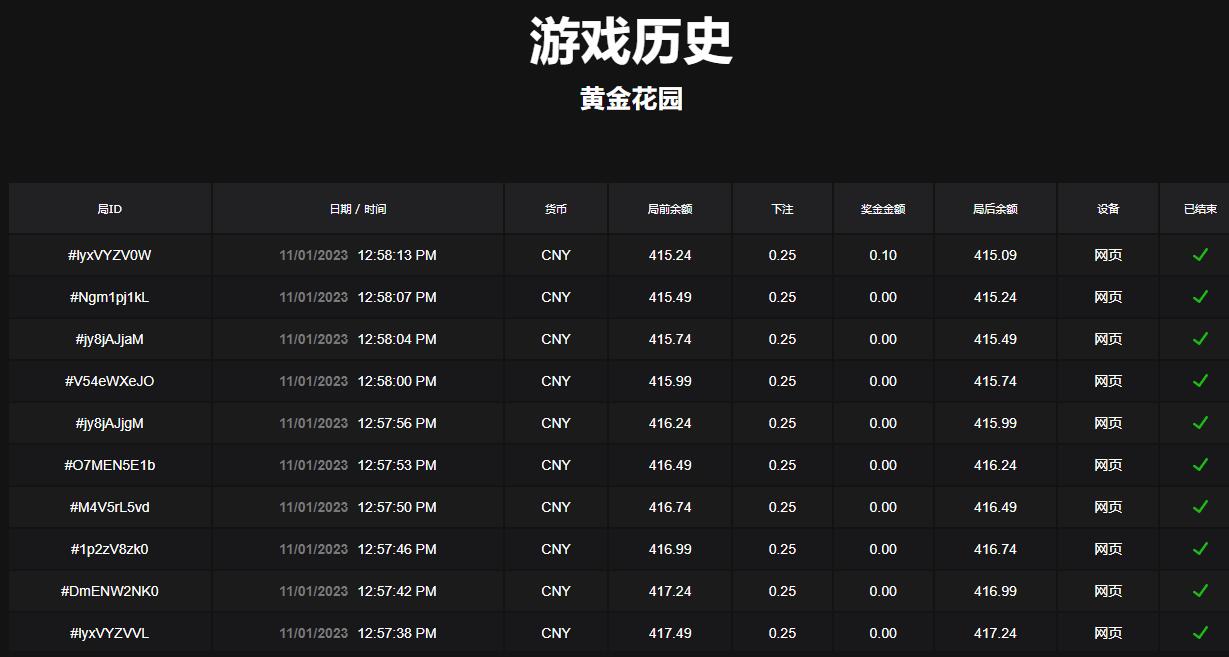Click the 局后余额 column header

(x=995, y=209)
